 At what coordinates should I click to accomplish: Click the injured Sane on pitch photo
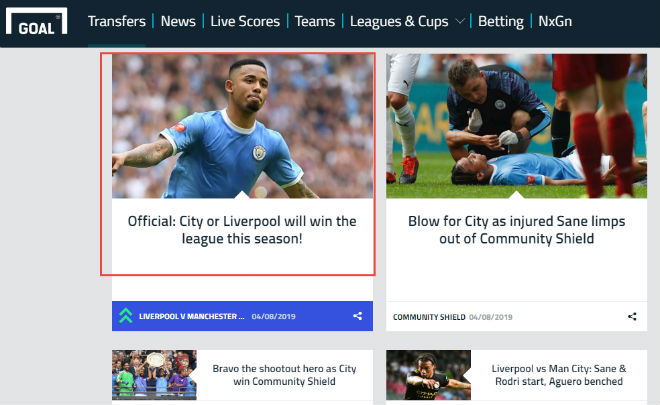click(x=516, y=126)
